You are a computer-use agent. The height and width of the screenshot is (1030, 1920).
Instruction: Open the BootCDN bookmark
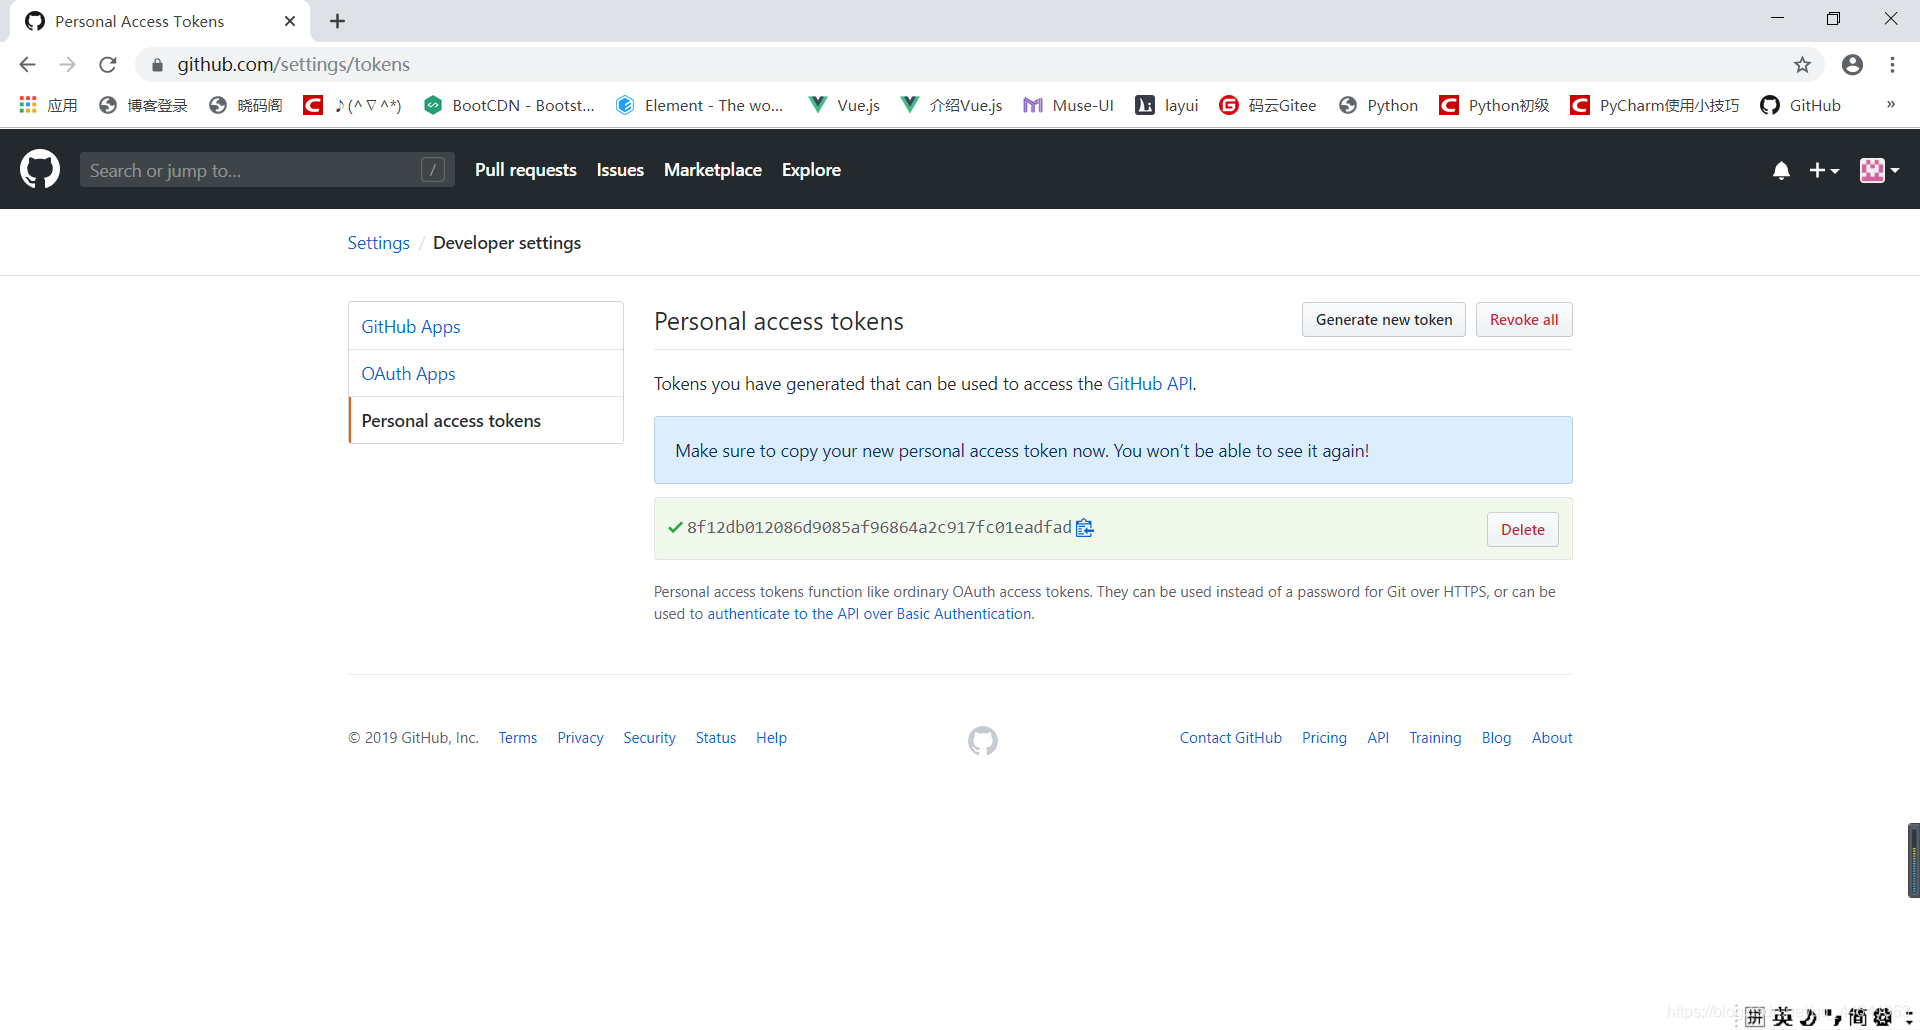pos(509,105)
